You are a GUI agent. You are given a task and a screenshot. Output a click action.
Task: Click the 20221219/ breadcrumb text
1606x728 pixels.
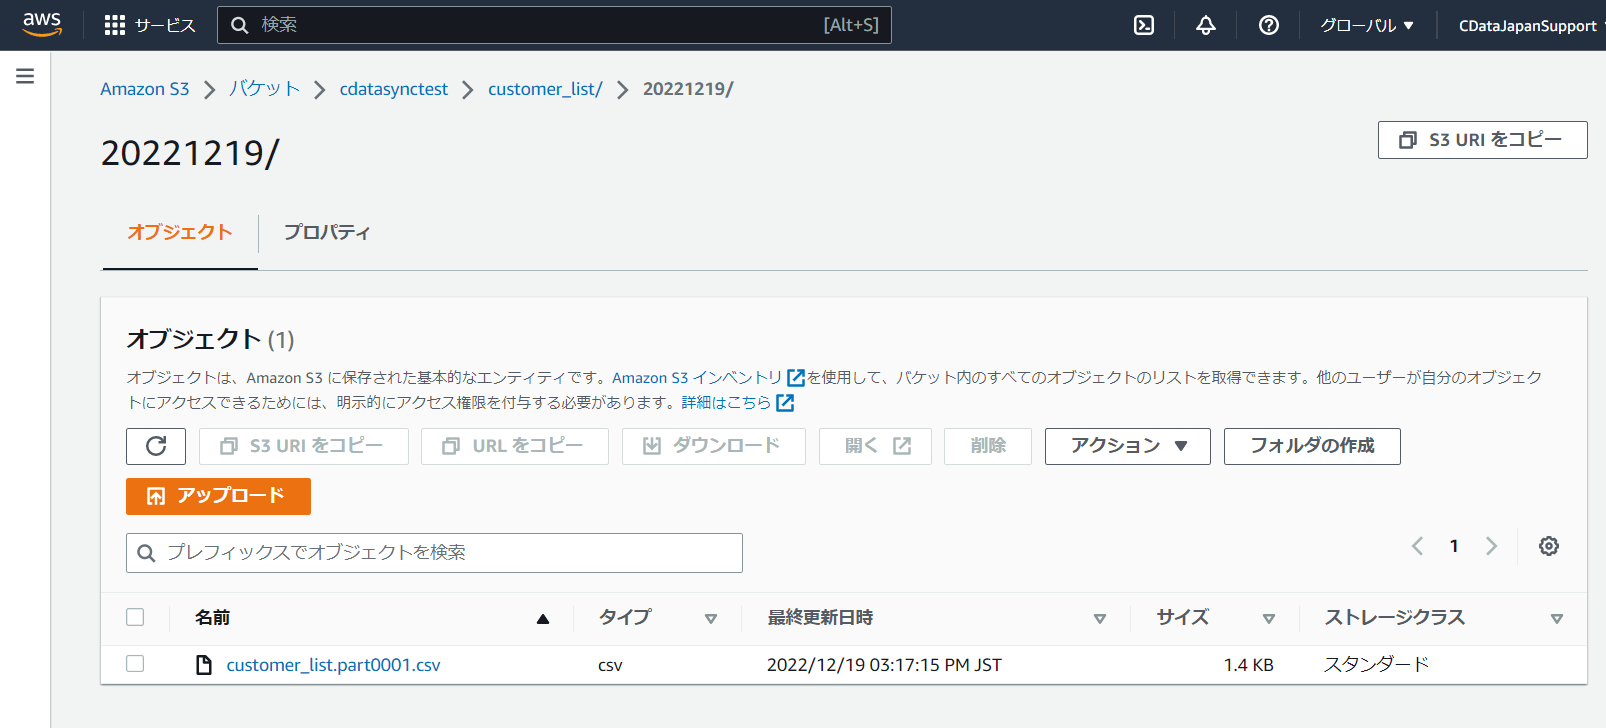(688, 89)
